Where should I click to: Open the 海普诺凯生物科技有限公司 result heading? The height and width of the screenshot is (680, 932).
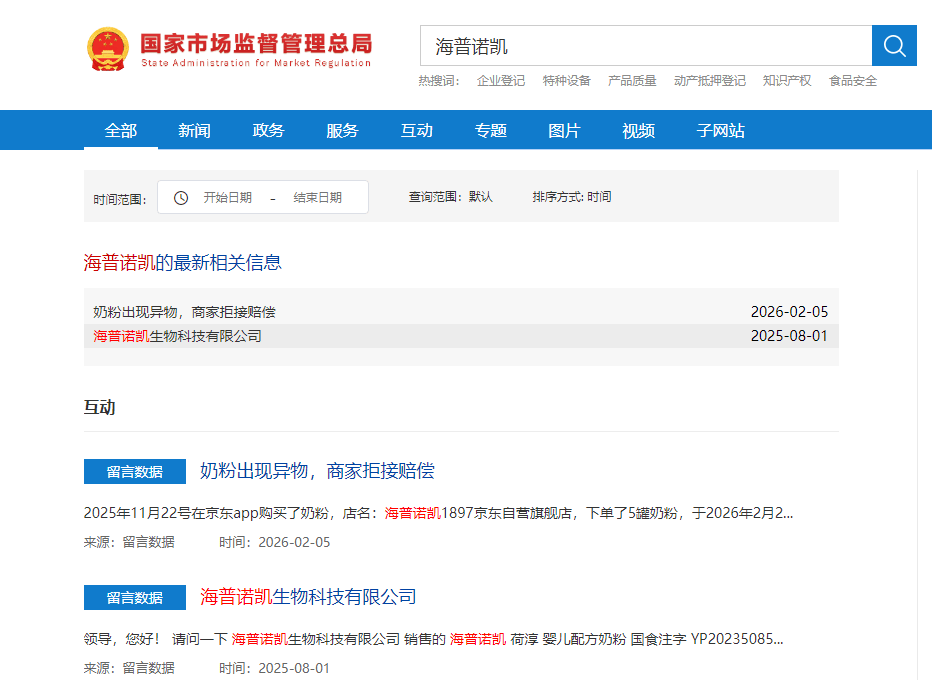308,597
